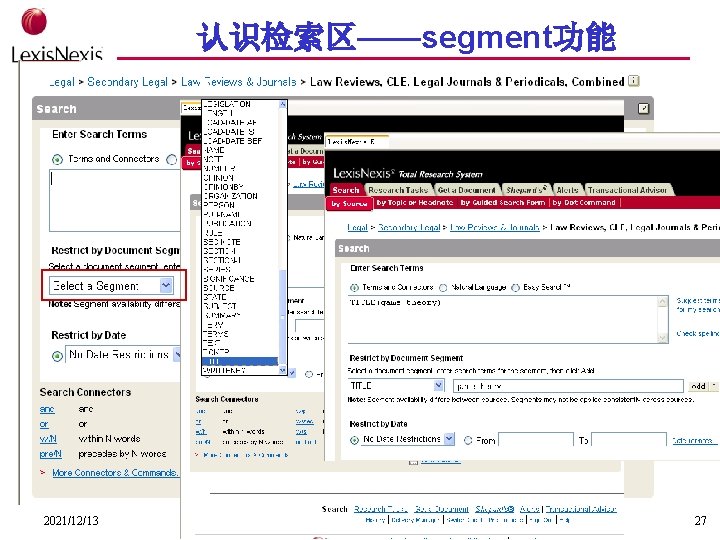
Task: Click the Date formats link in front window
Action: point(694,440)
